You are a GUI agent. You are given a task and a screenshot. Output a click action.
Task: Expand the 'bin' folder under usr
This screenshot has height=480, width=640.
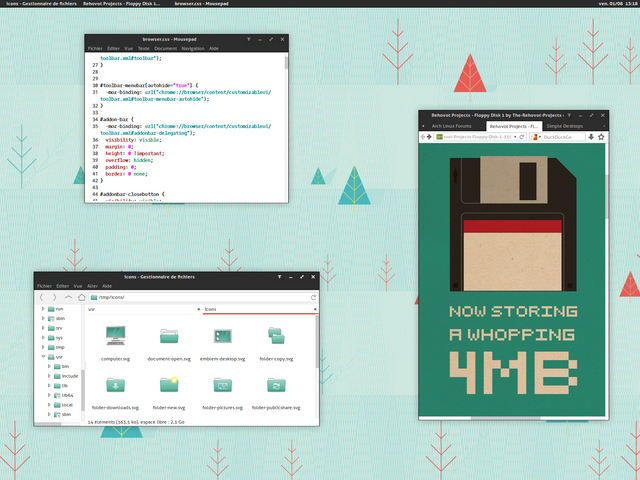(x=49, y=367)
